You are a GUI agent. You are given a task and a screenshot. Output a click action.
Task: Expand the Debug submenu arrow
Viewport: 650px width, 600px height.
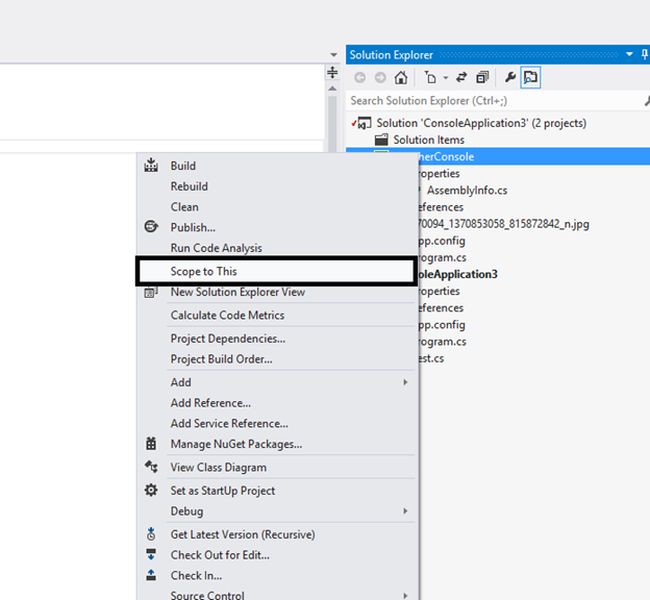coord(405,511)
